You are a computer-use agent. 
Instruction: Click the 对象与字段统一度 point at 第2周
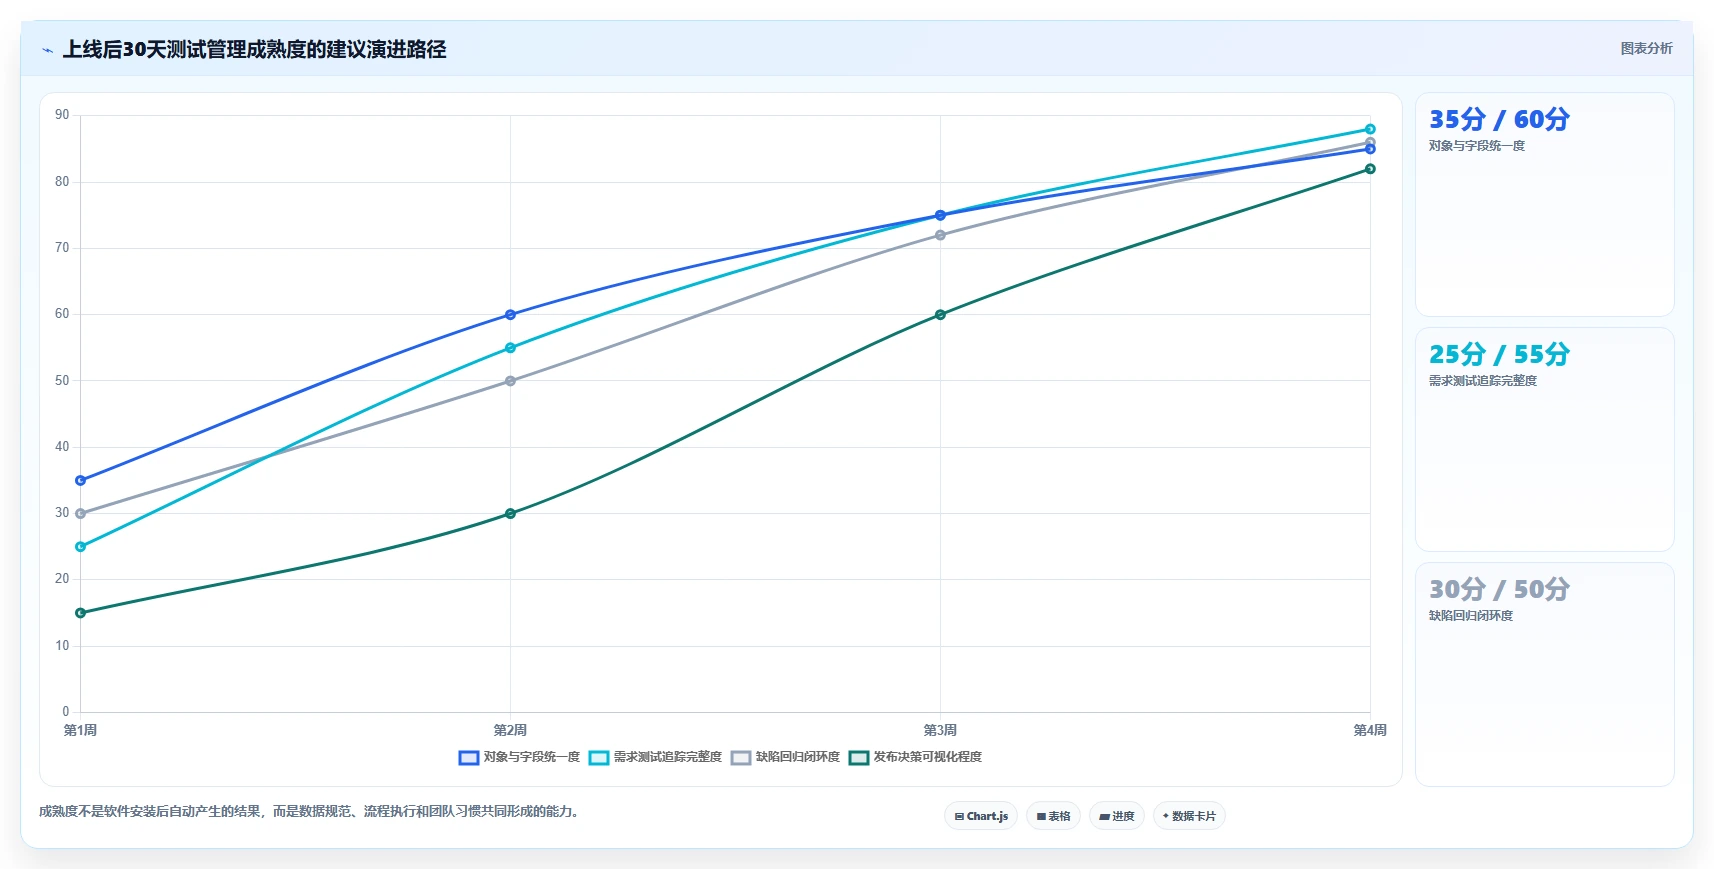coord(511,315)
